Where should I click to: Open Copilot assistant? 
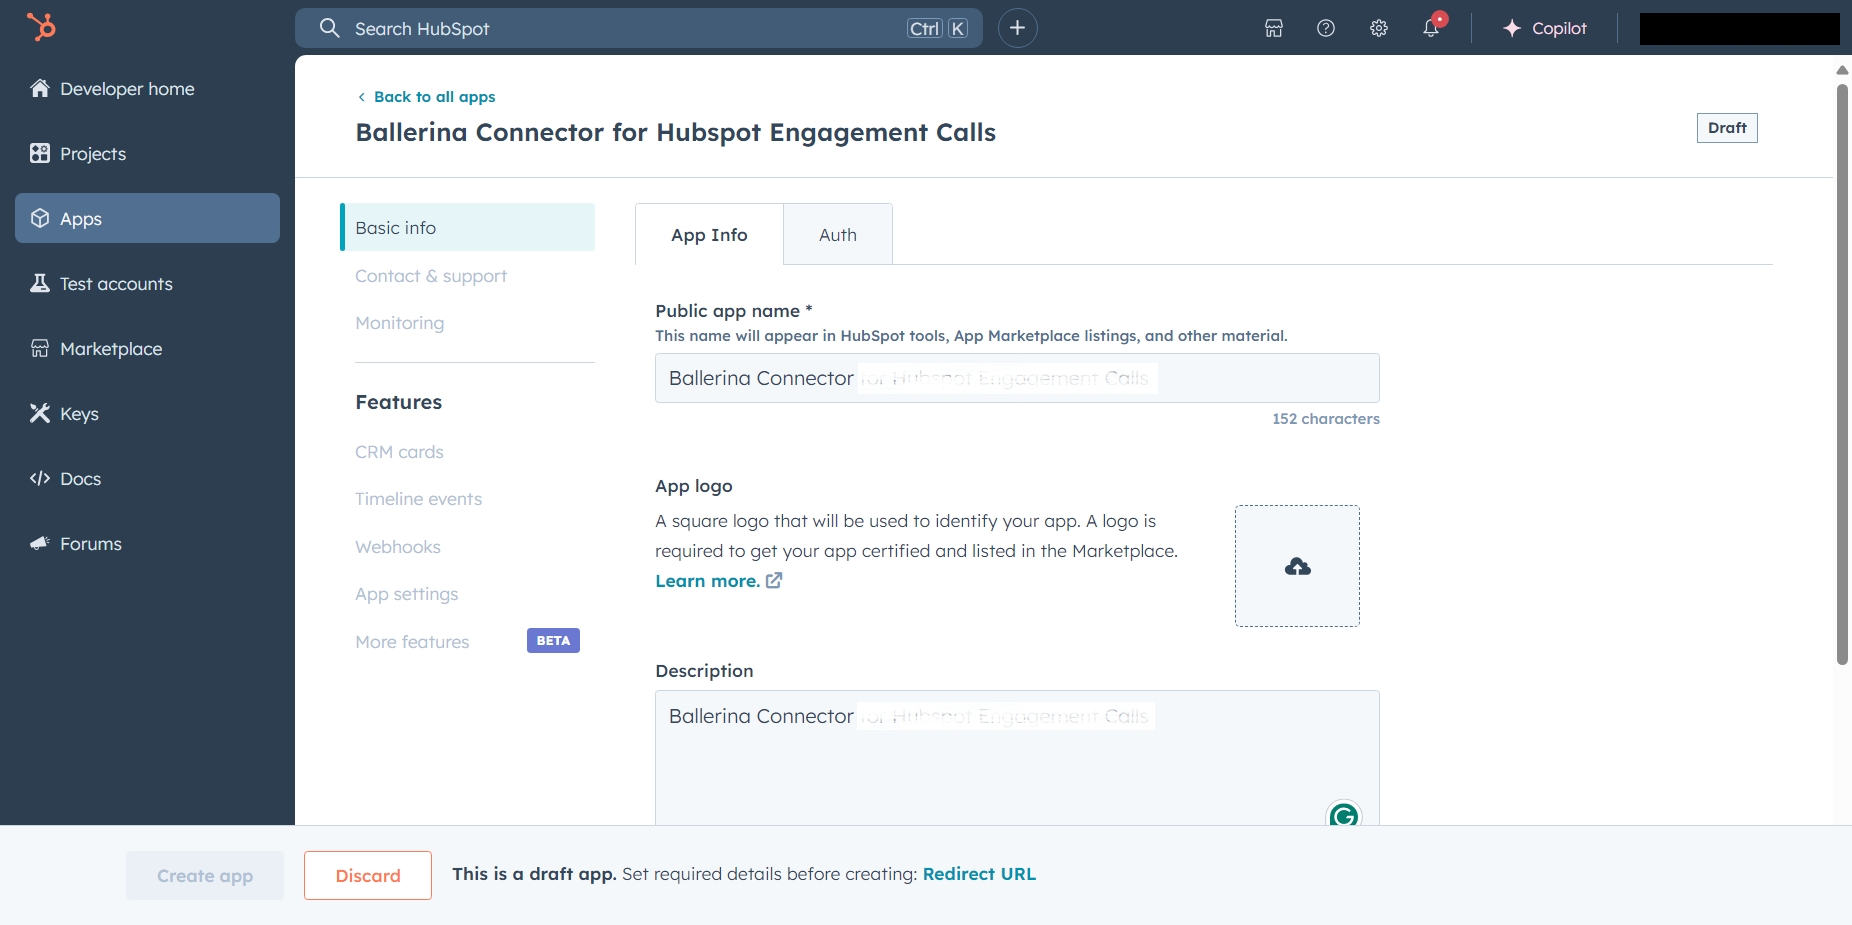coord(1545,28)
